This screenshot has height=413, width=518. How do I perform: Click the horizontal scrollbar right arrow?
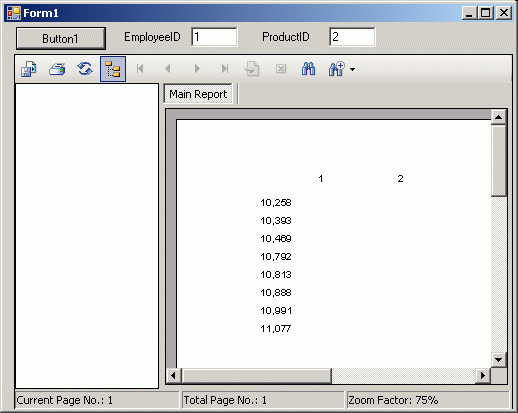point(483,376)
